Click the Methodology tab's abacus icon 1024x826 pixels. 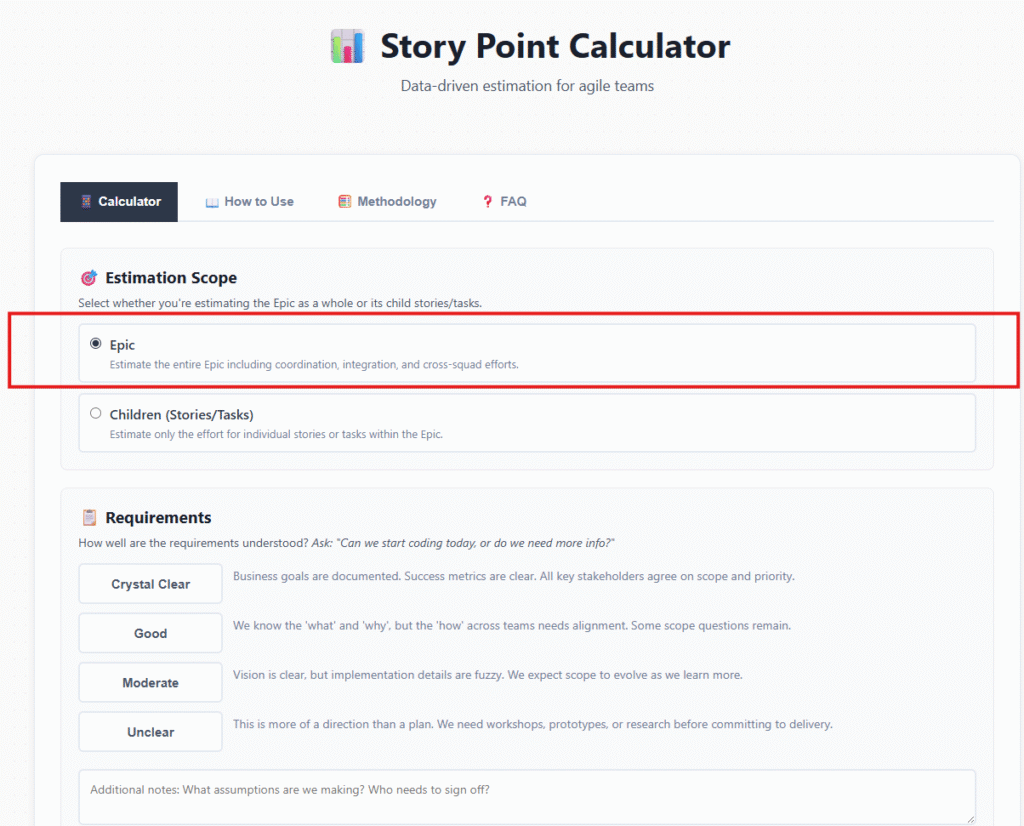point(345,202)
